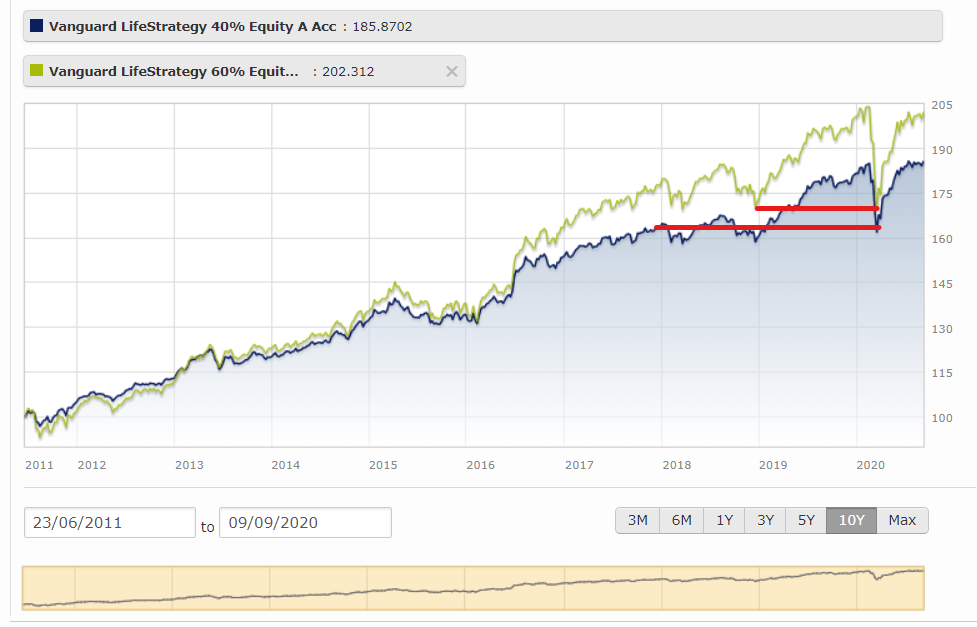Viewport: 977px width, 627px height.
Task: Click the 2012 x-axis label
Action: [x=92, y=465]
